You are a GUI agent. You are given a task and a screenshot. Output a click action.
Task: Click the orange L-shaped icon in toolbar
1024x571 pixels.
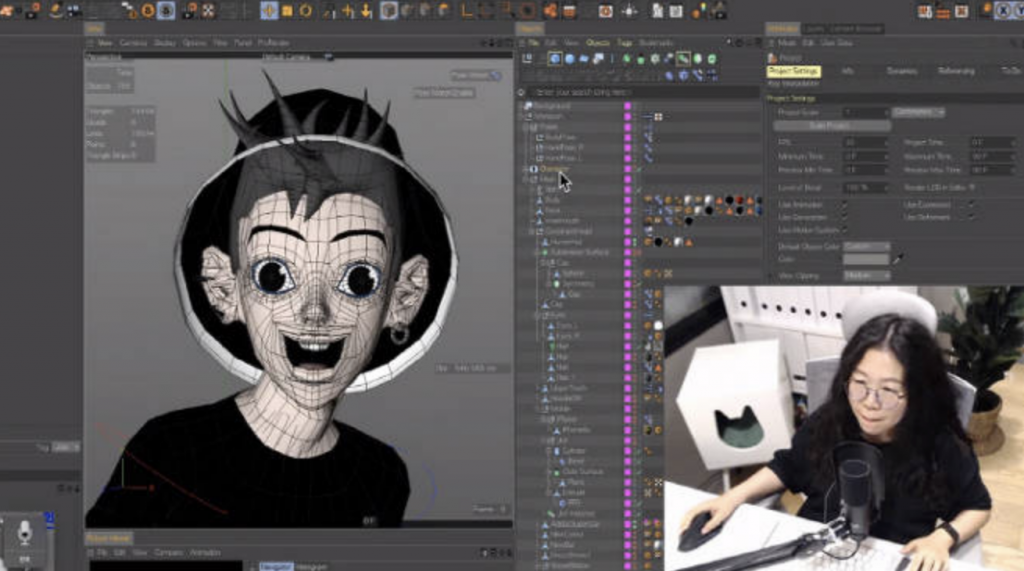click(467, 10)
